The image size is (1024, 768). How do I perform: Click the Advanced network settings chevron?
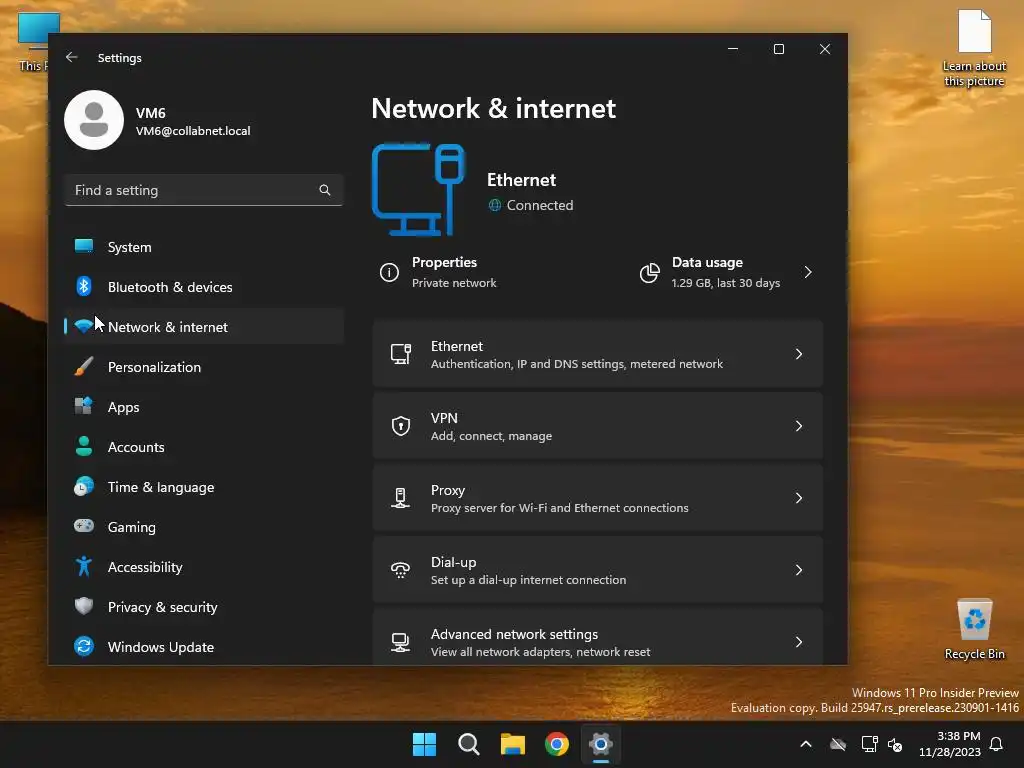click(x=799, y=642)
